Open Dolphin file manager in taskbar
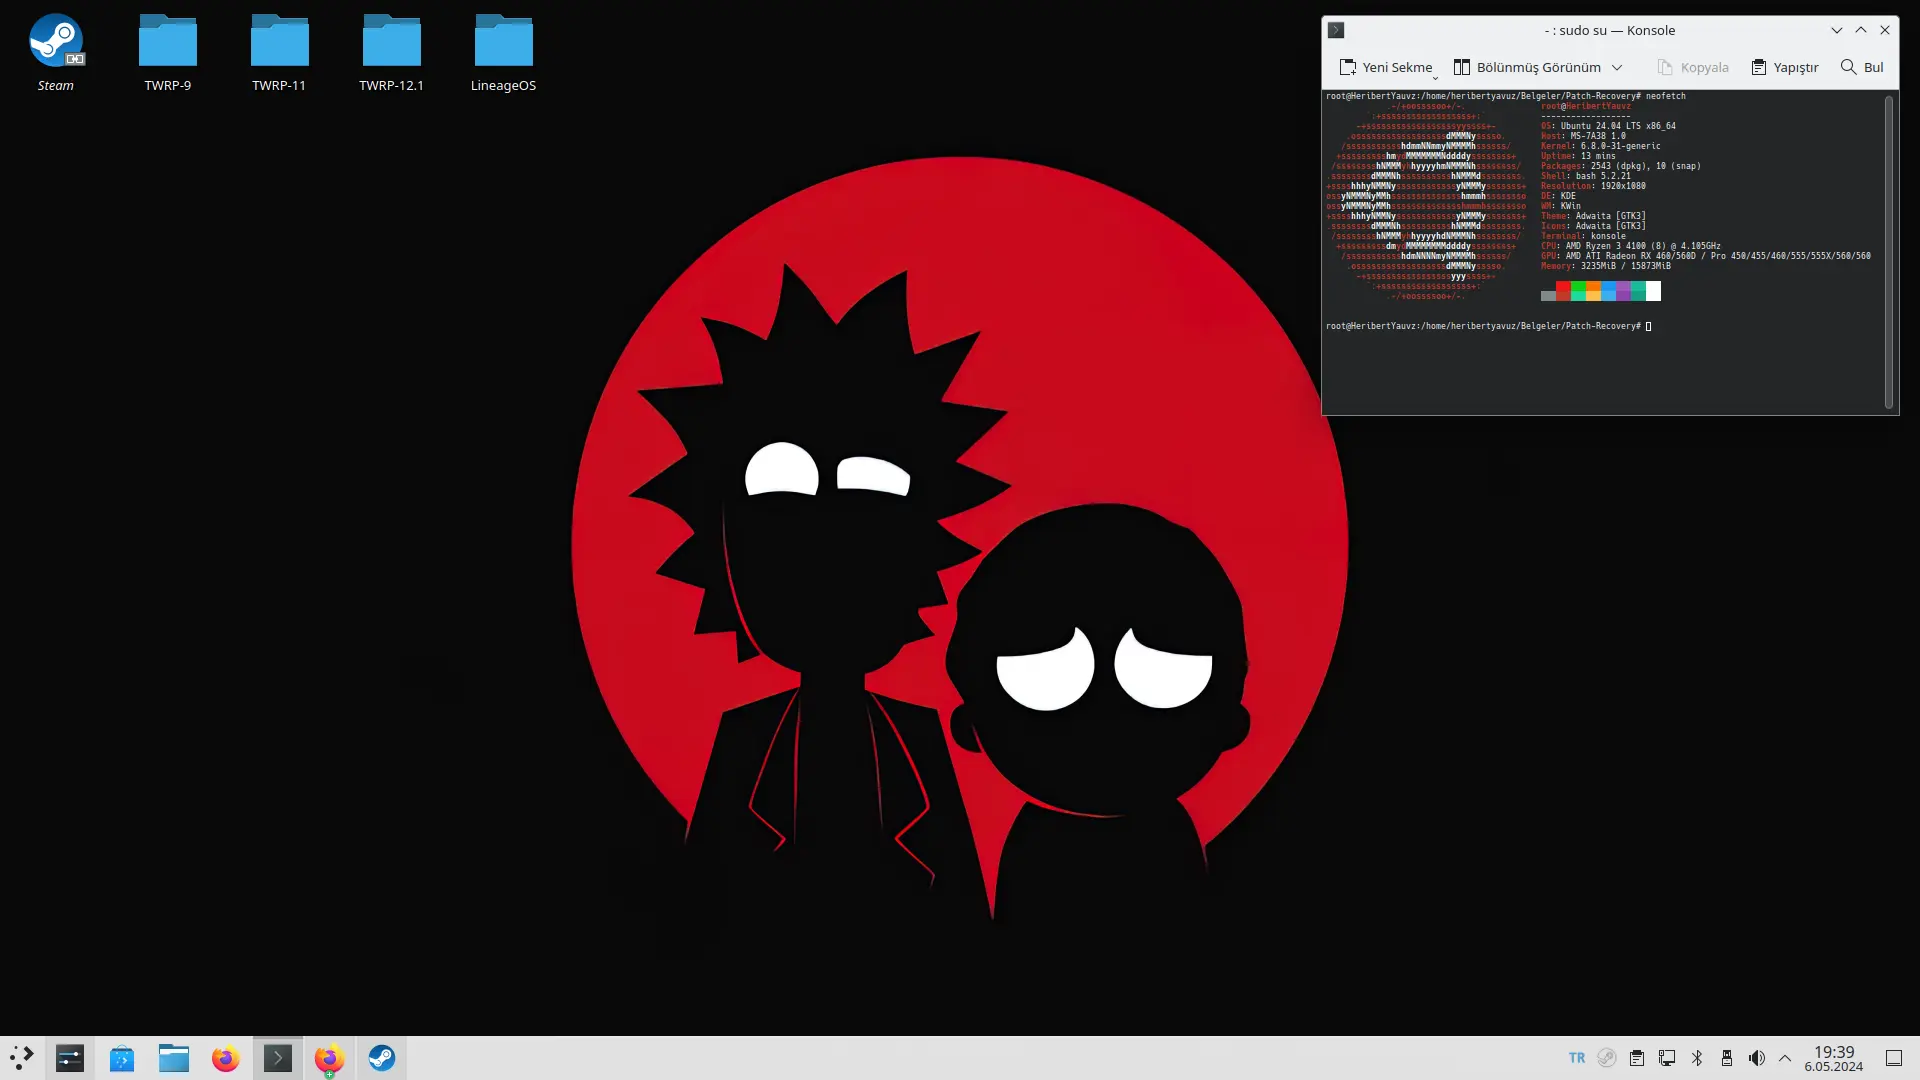The height and width of the screenshot is (1080, 1920). (174, 1058)
